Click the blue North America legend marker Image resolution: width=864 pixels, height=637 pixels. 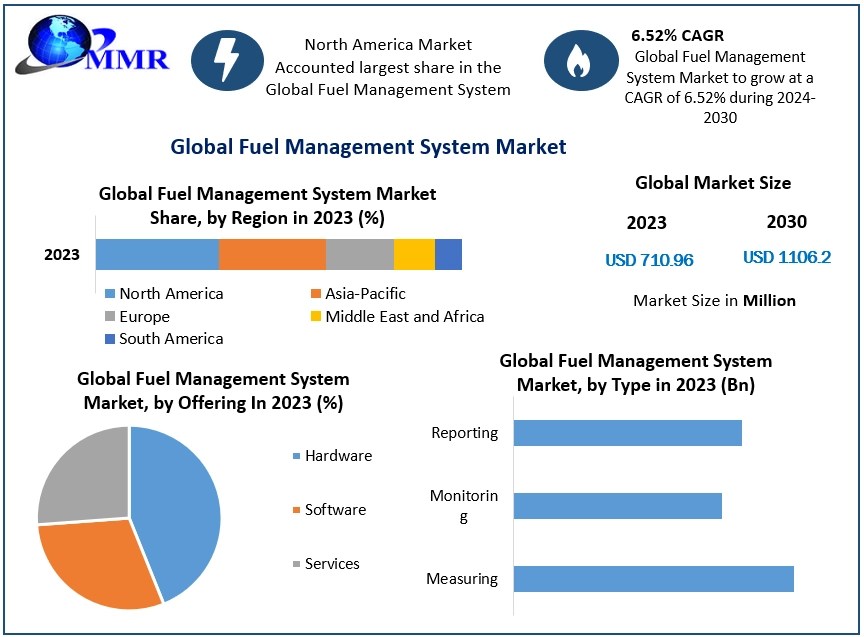click(112, 293)
